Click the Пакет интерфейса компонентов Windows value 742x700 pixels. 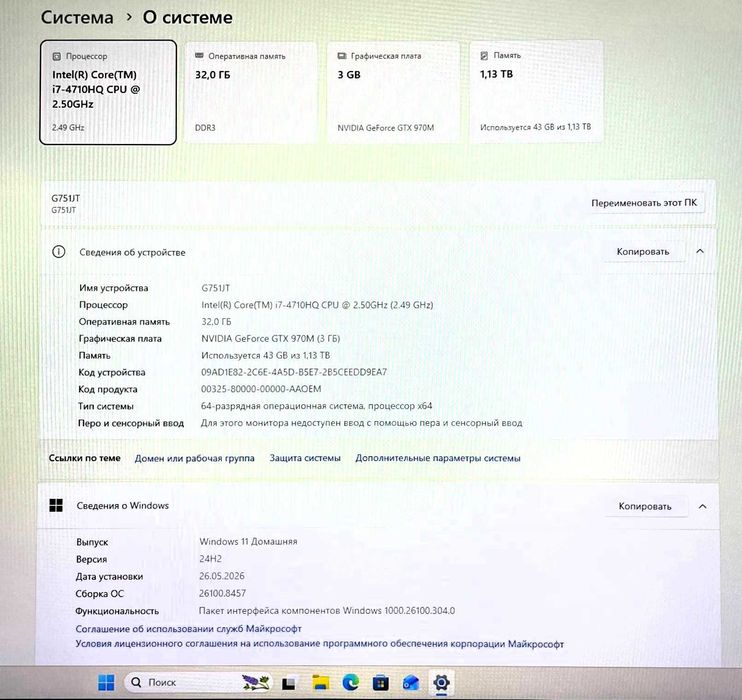point(327,611)
